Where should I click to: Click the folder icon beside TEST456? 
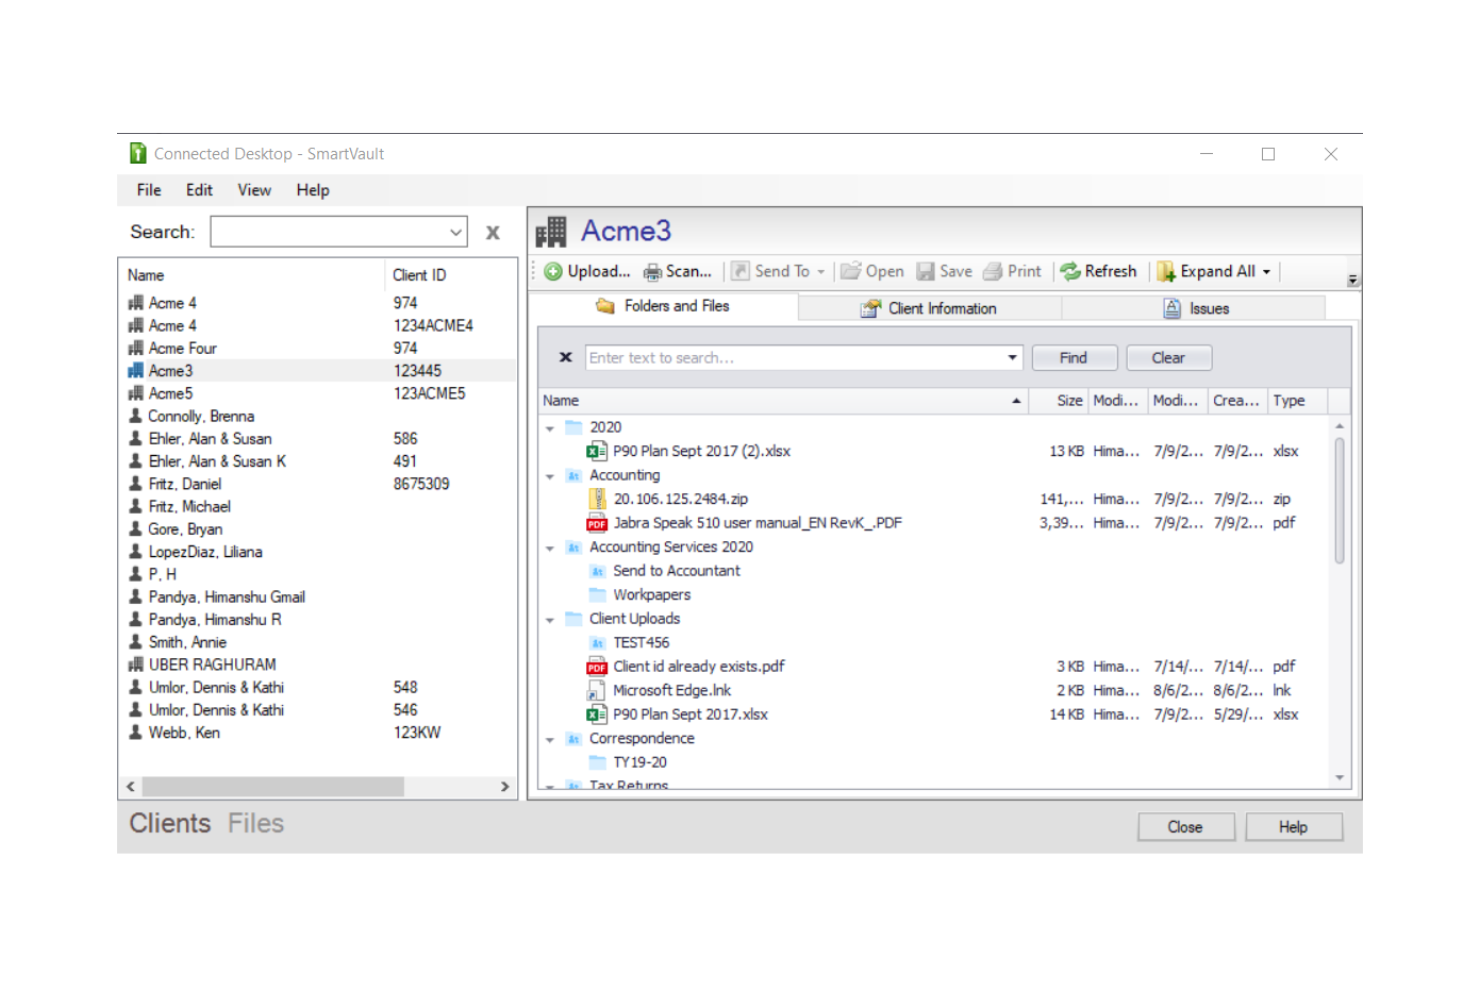(598, 643)
